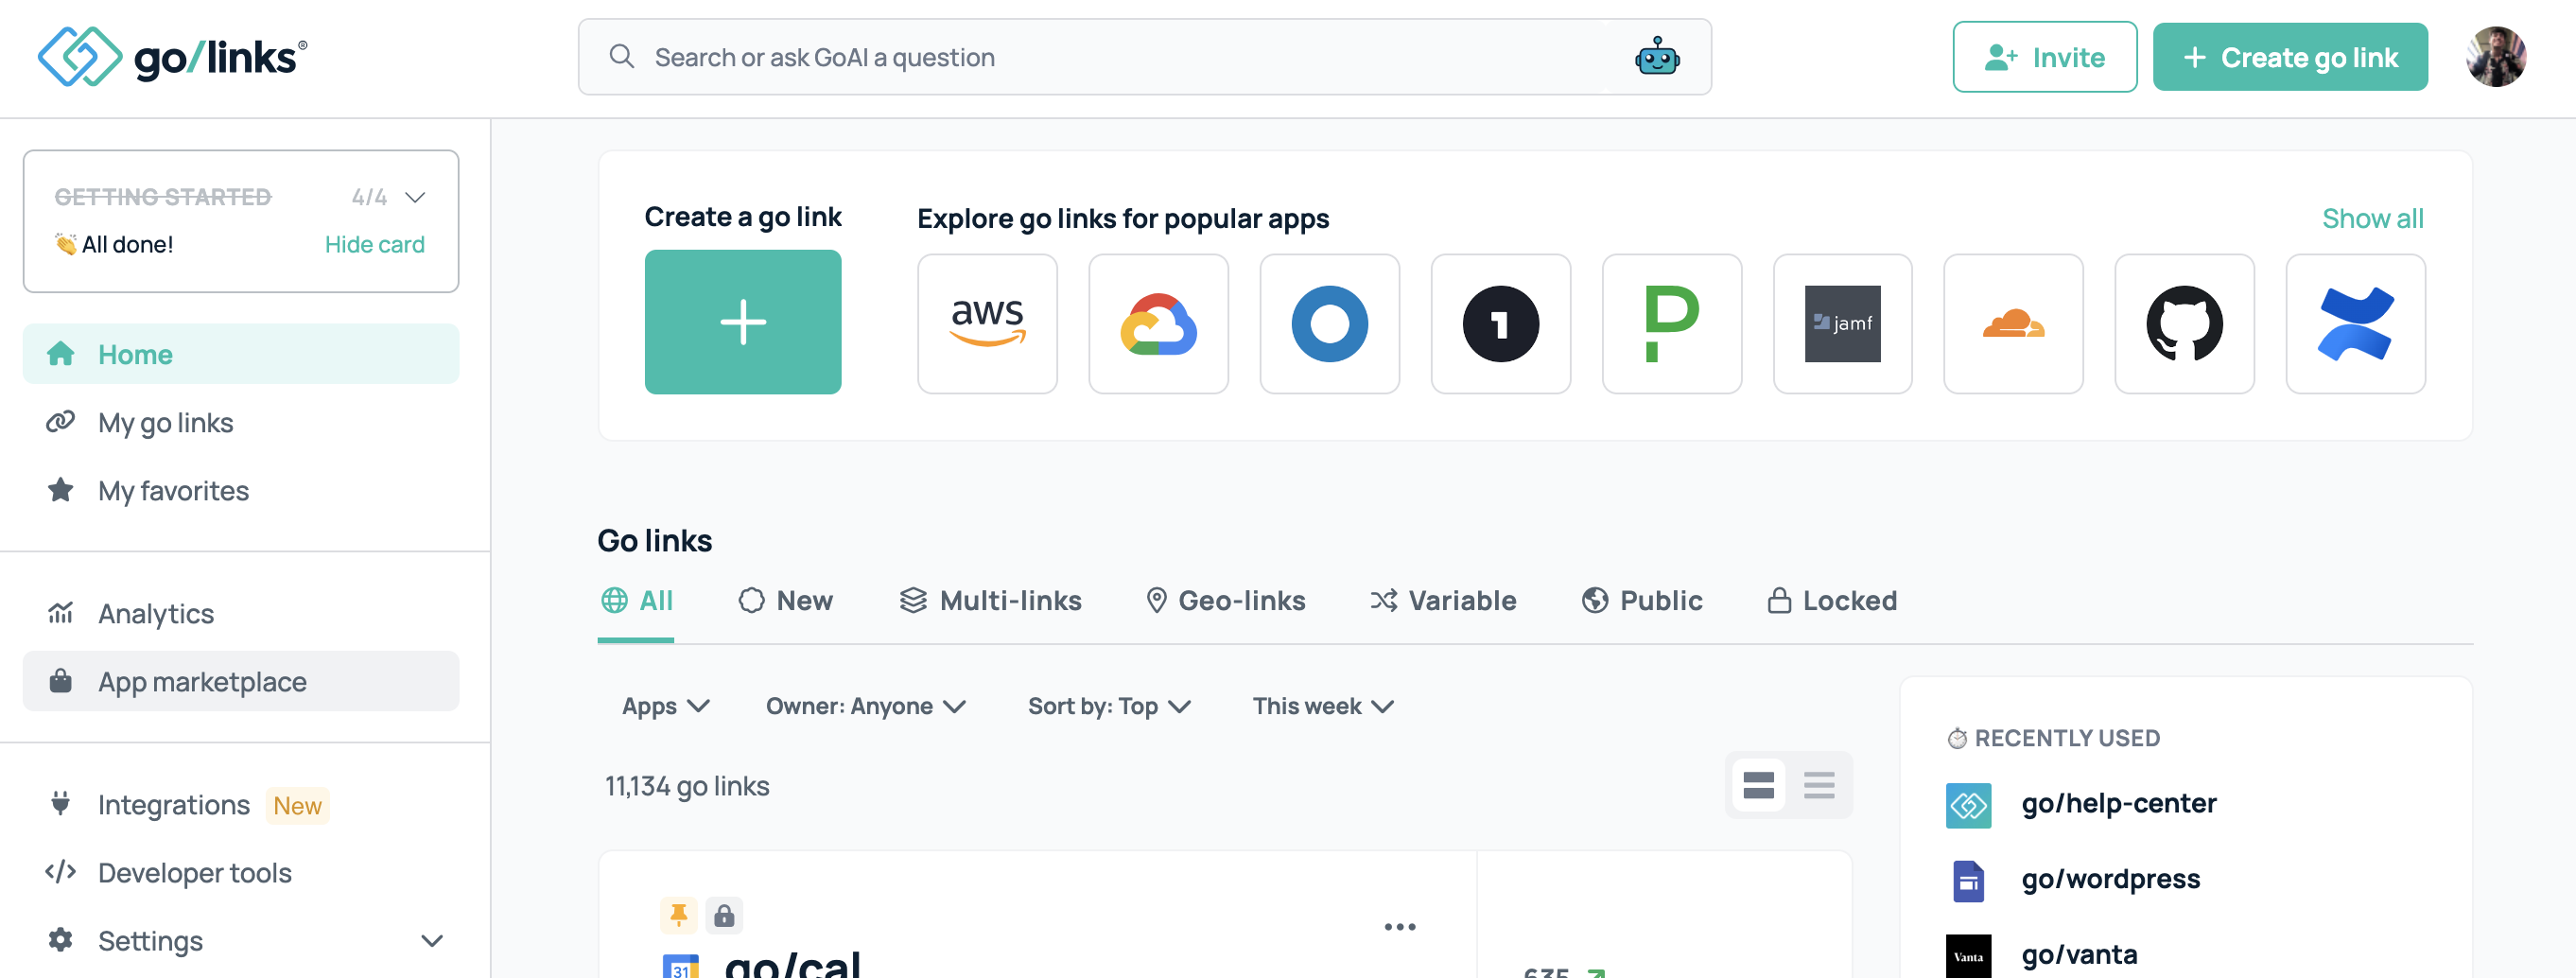Image resolution: width=2576 pixels, height=978 pixels.
Task: Select the Locked tab
Action: pyautogui.click(x=1832, y=600)
